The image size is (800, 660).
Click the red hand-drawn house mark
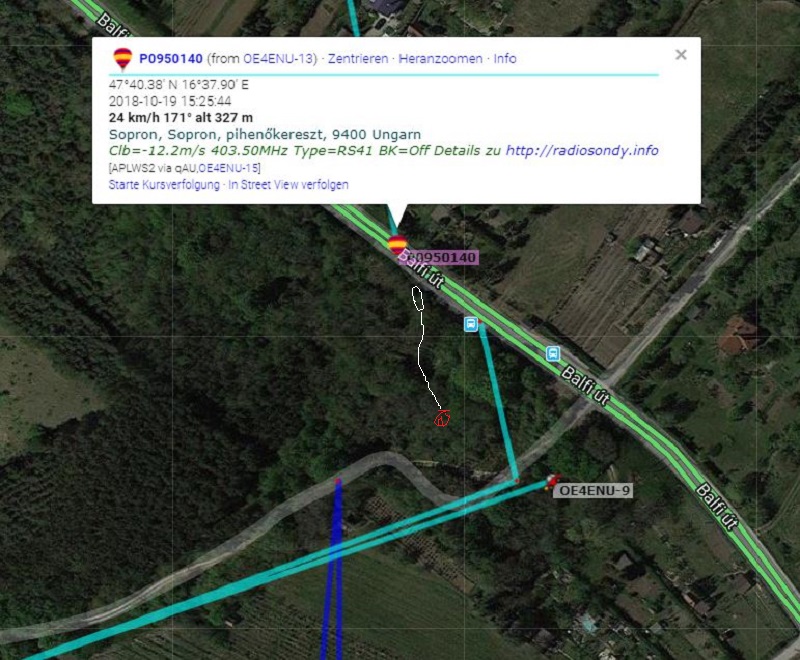point(442,418)
